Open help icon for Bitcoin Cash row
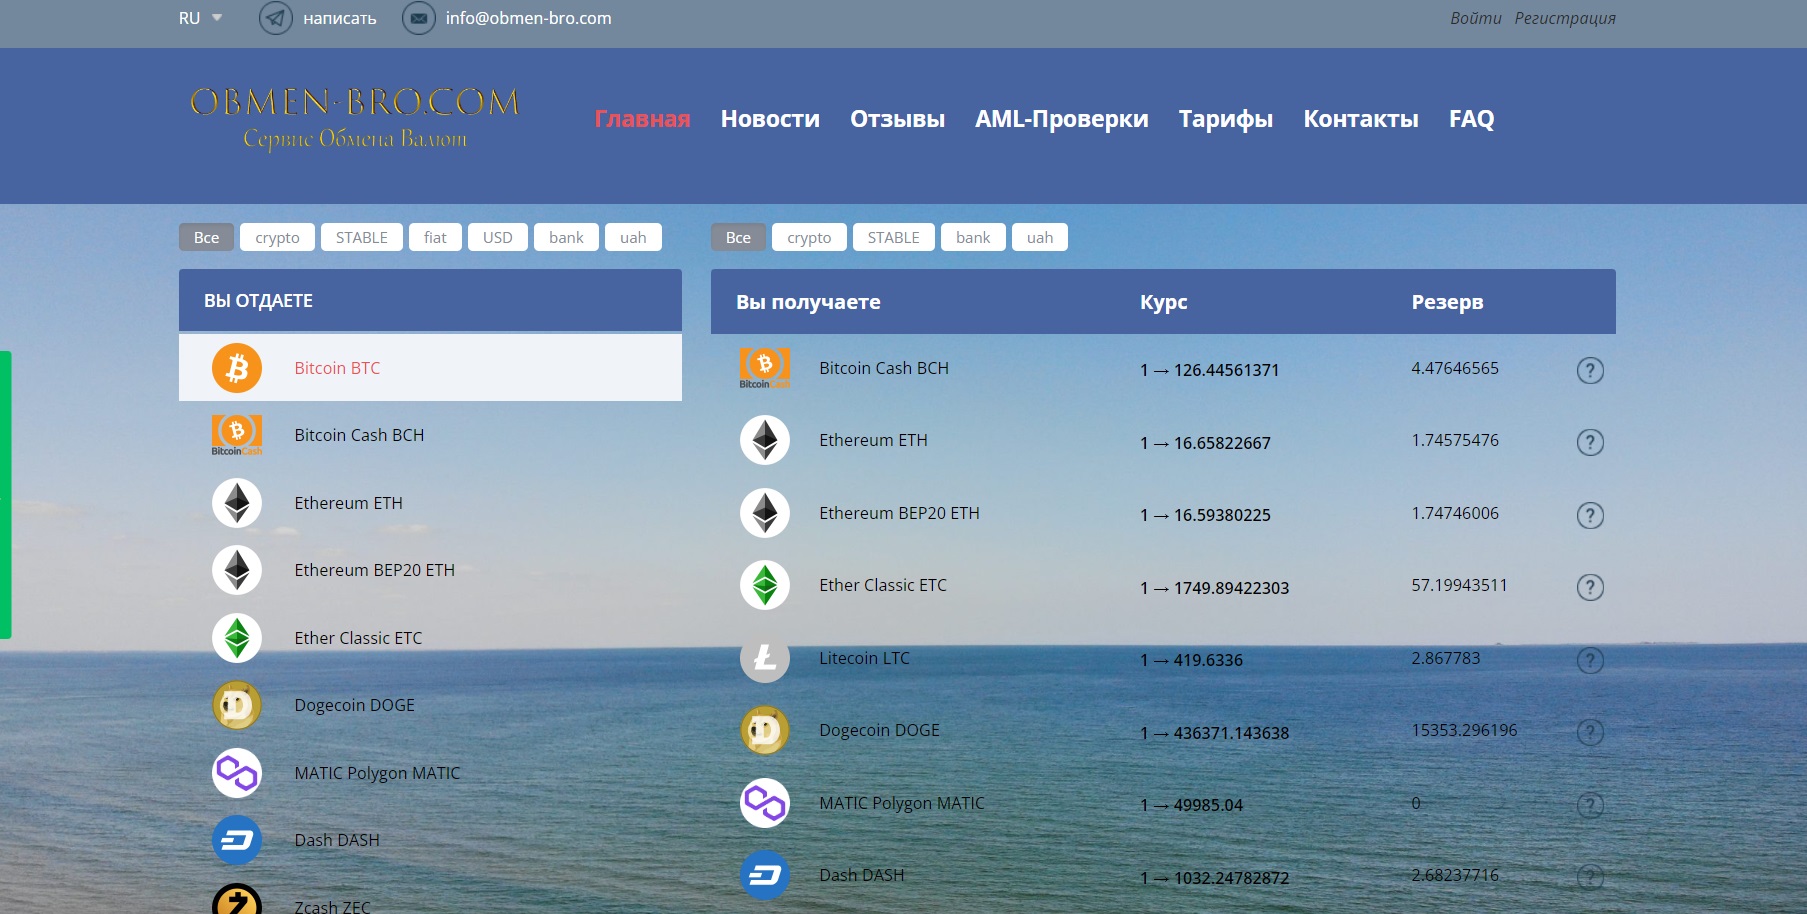Screen dimensions: 1807x914 [1590, 370]
